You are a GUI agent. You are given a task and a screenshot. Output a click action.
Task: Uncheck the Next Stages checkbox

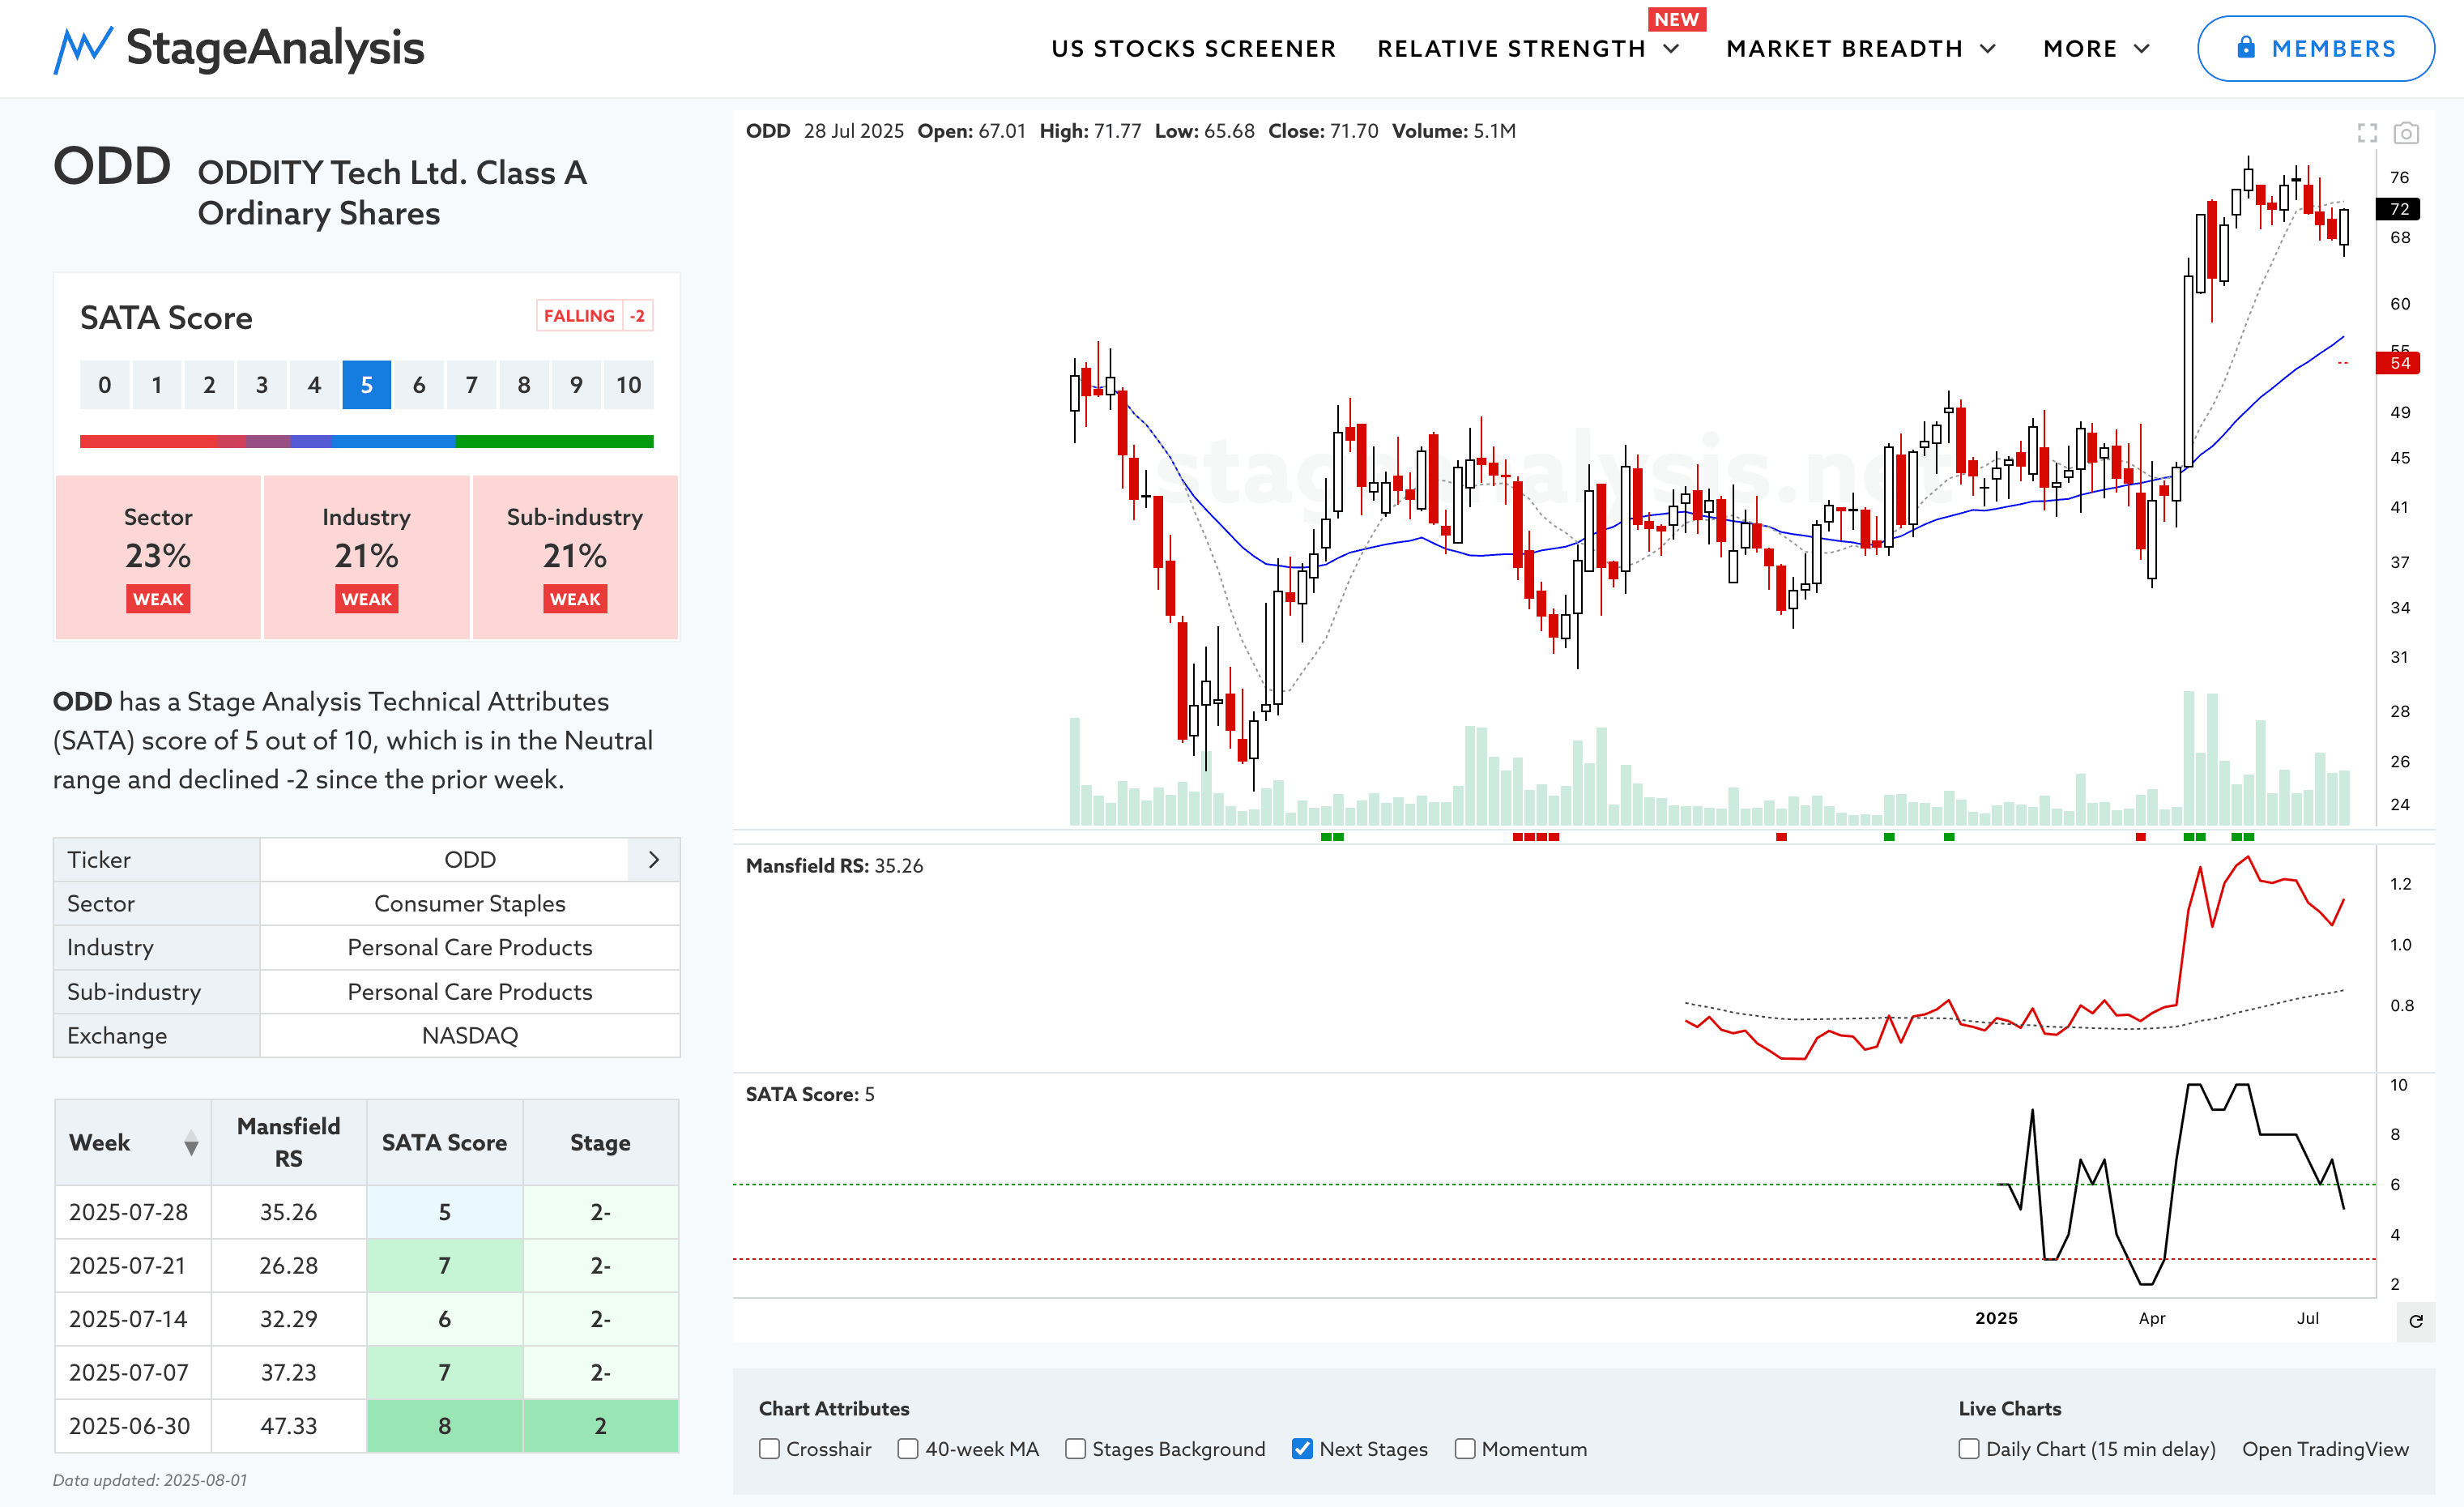[x=1302, y=1449]
